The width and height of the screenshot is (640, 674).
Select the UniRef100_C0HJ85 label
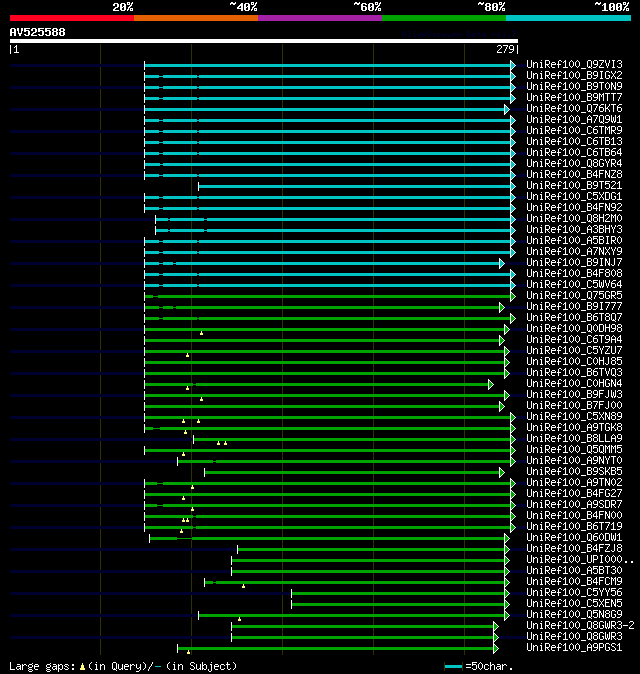574,362
